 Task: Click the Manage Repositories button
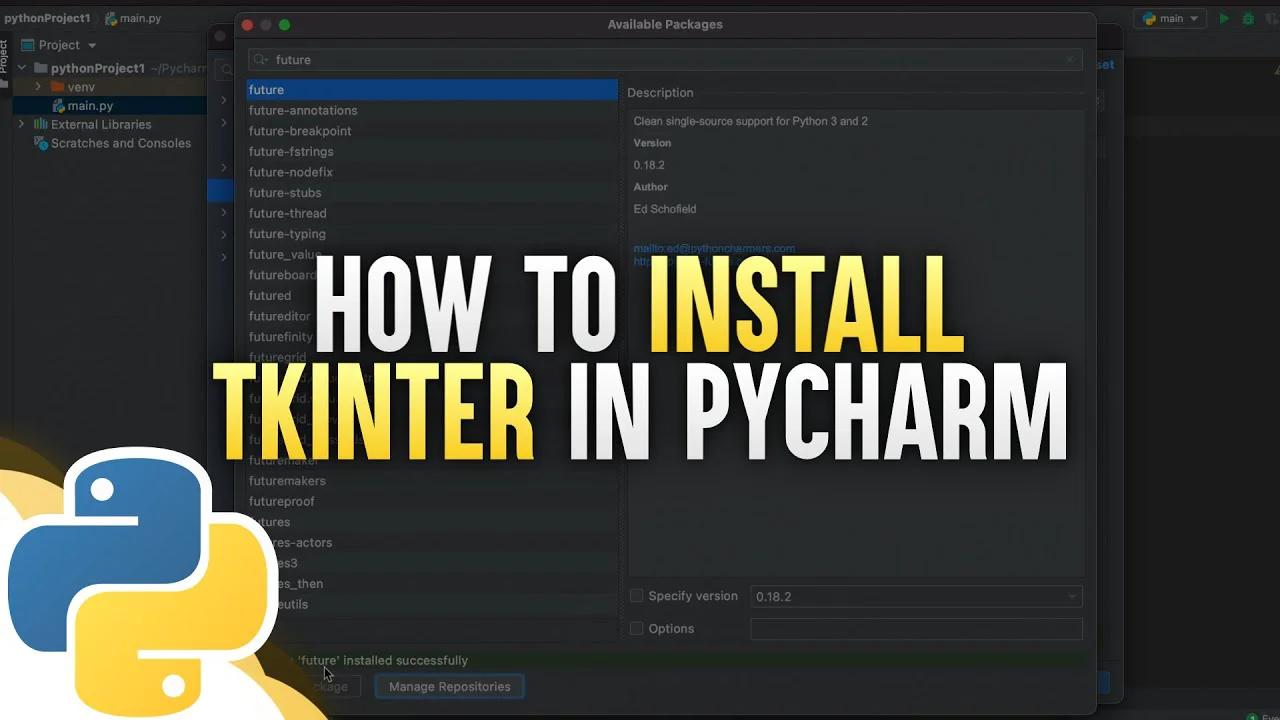pyautogui.click(x=449, y=686)
